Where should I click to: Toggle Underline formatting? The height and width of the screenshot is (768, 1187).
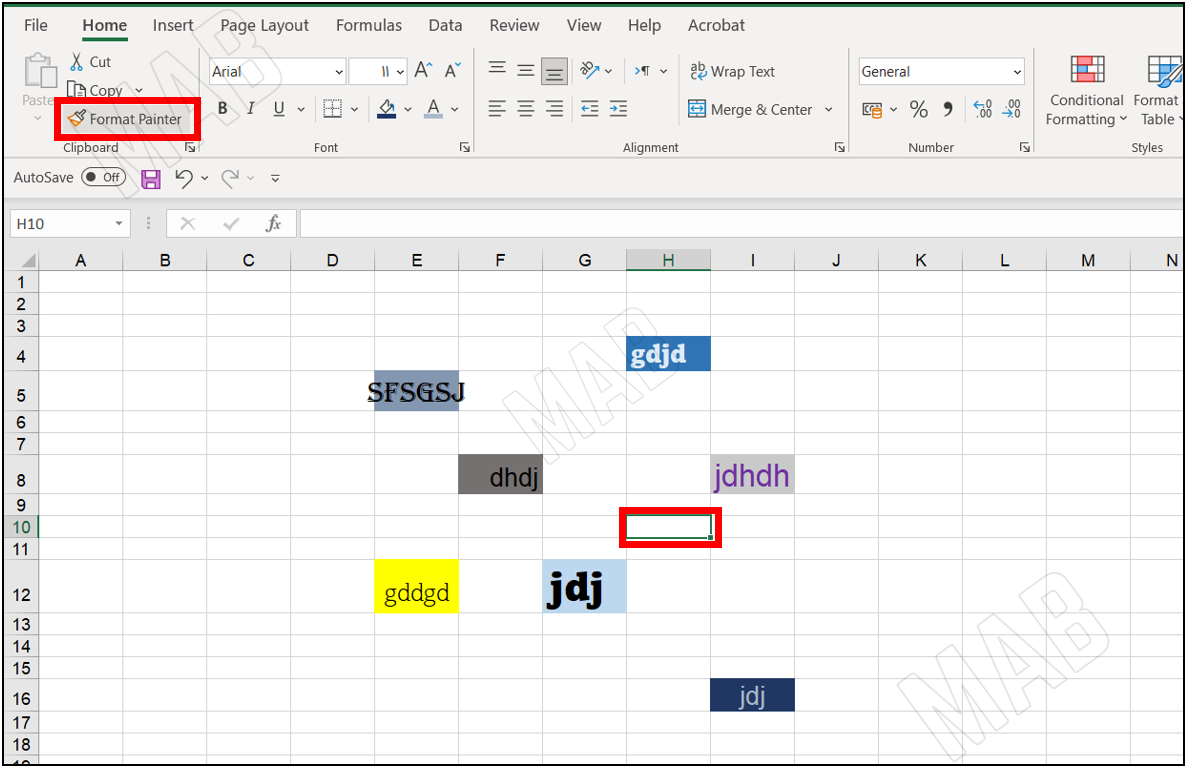tap(279, 109)
